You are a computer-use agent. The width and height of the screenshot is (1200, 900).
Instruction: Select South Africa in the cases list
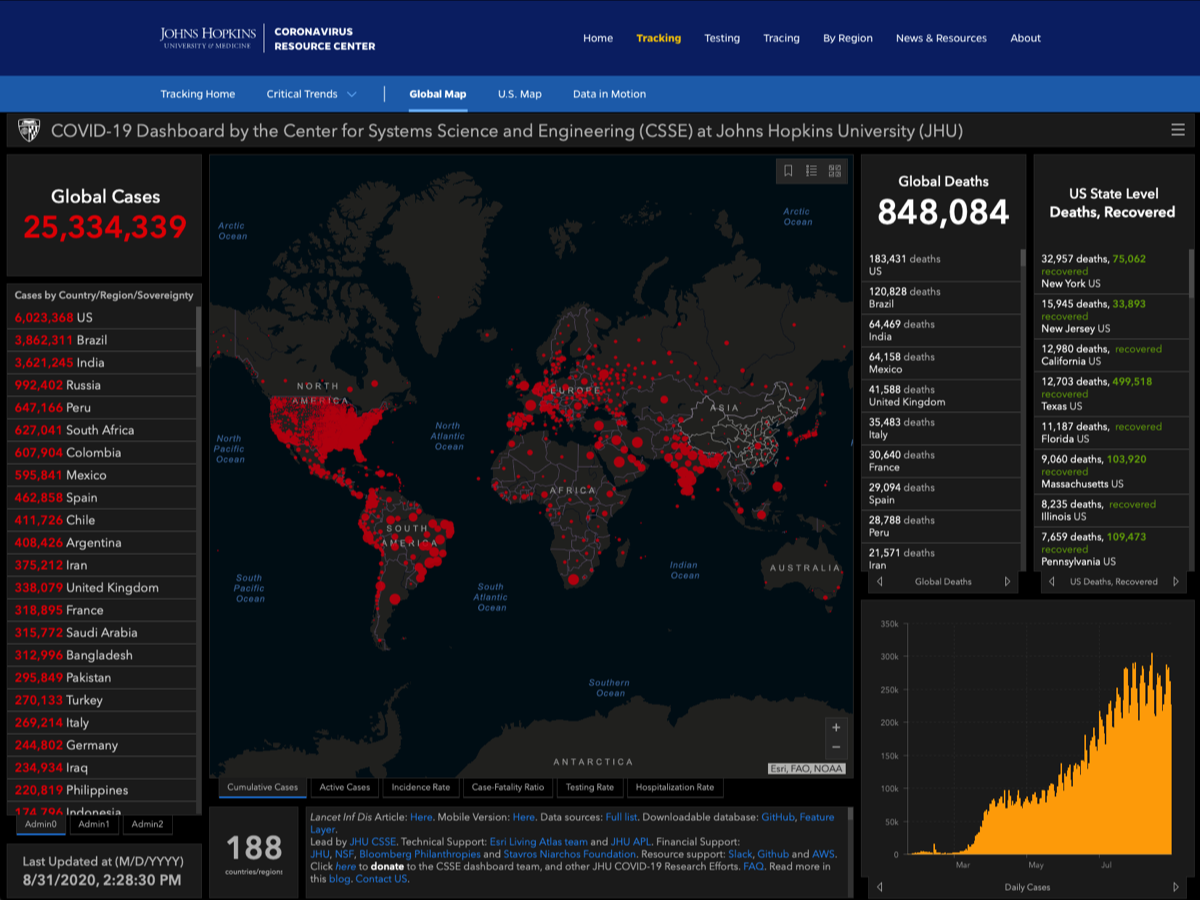pos(104,430)
